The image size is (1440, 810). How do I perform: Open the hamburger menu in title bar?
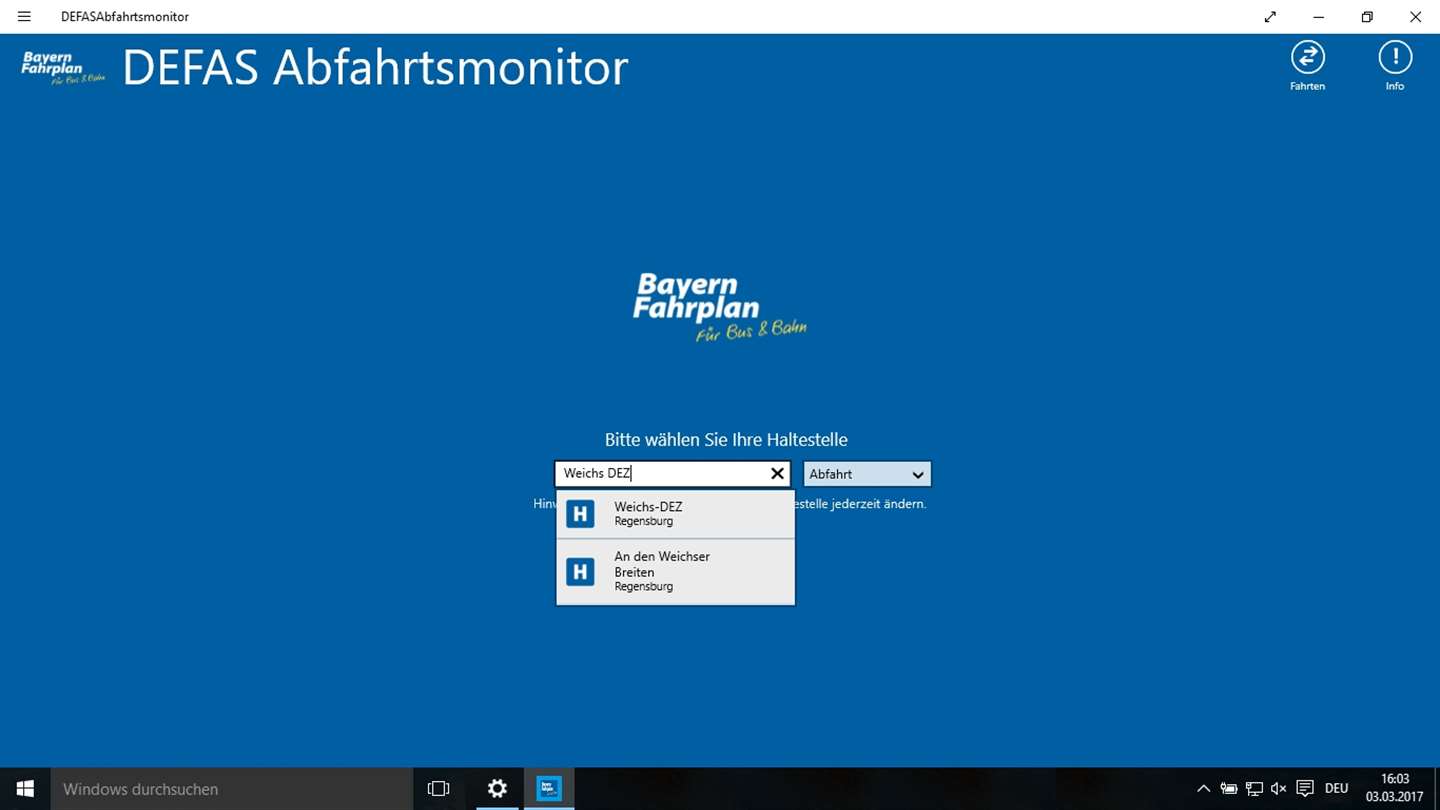tap(24, 17)
